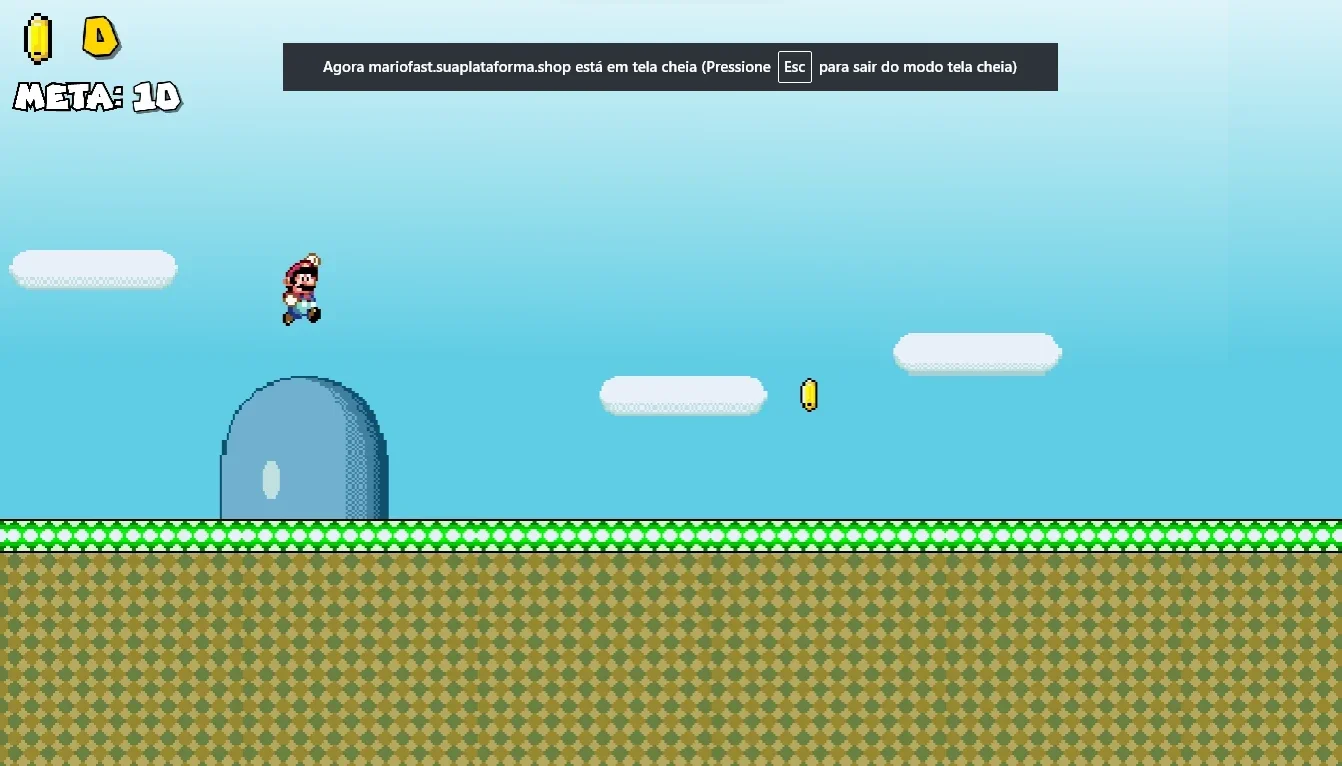Click the Mario character sprite
This screenshot has width=1342, height=766.
point(301,289)
